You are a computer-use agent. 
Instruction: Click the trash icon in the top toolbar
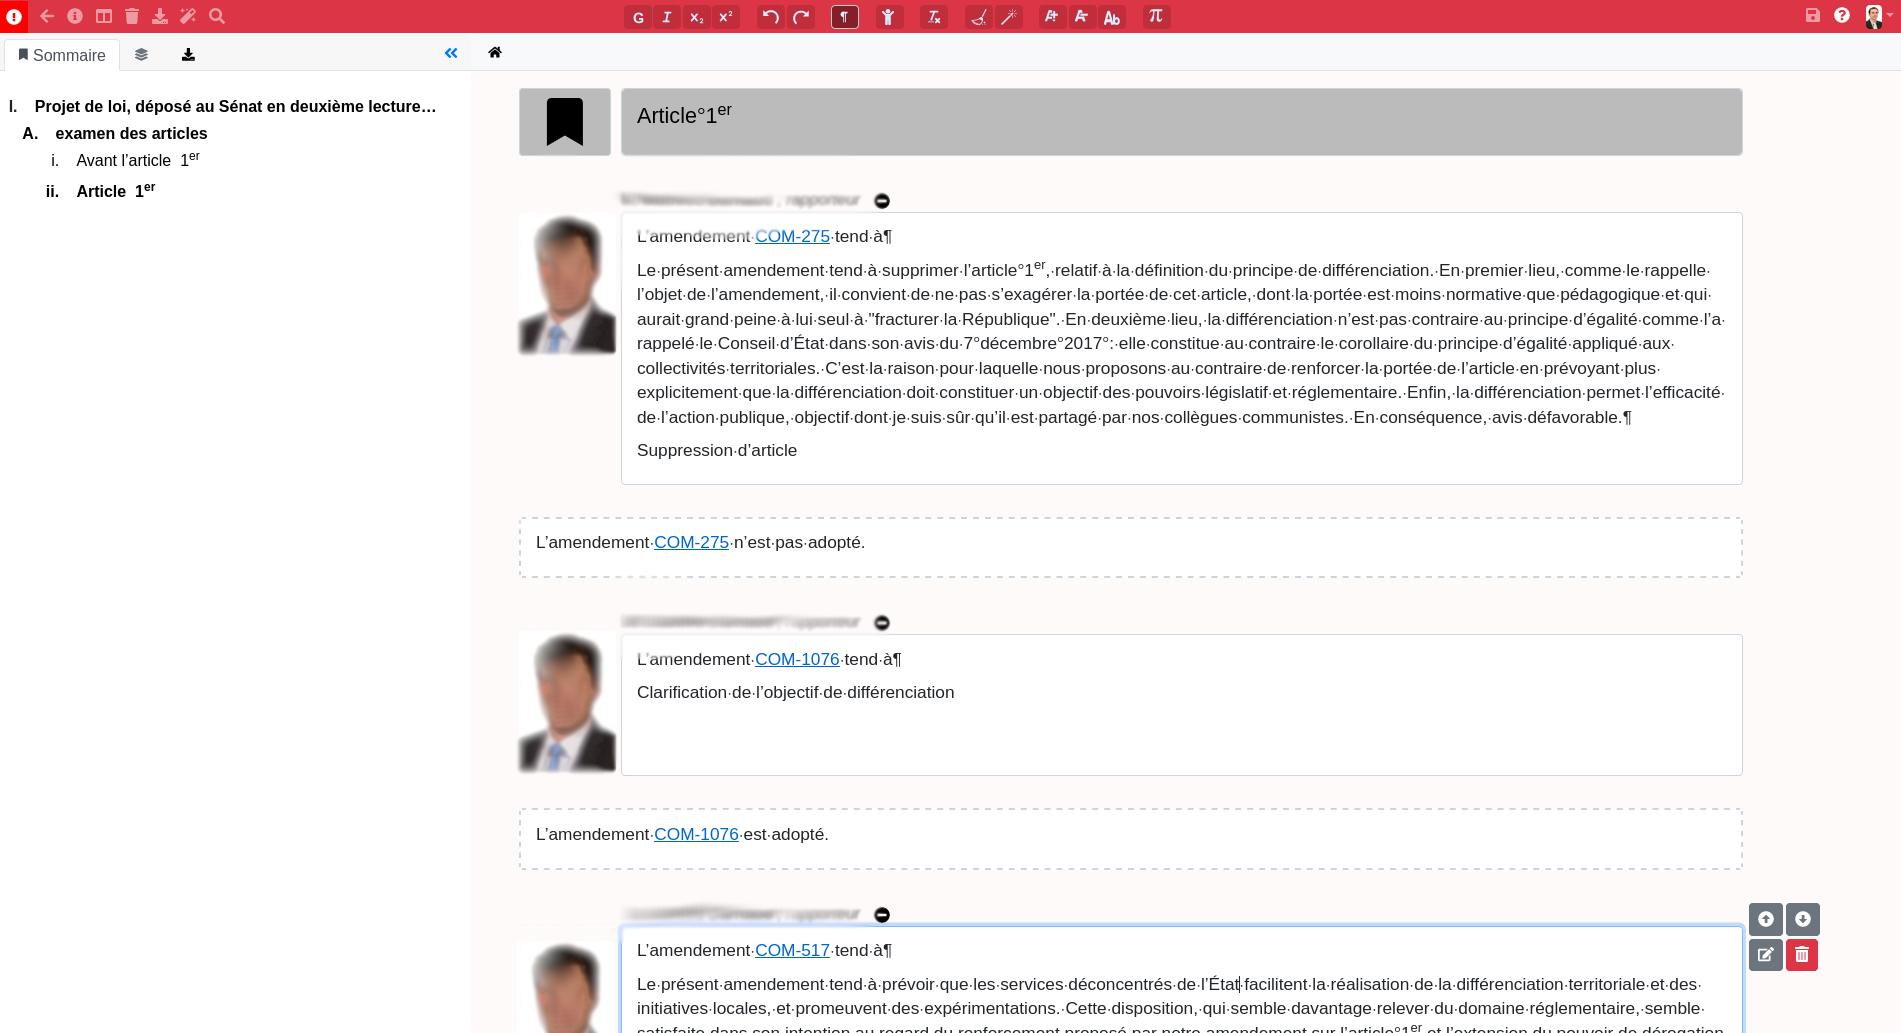click(x=132, y=16)
